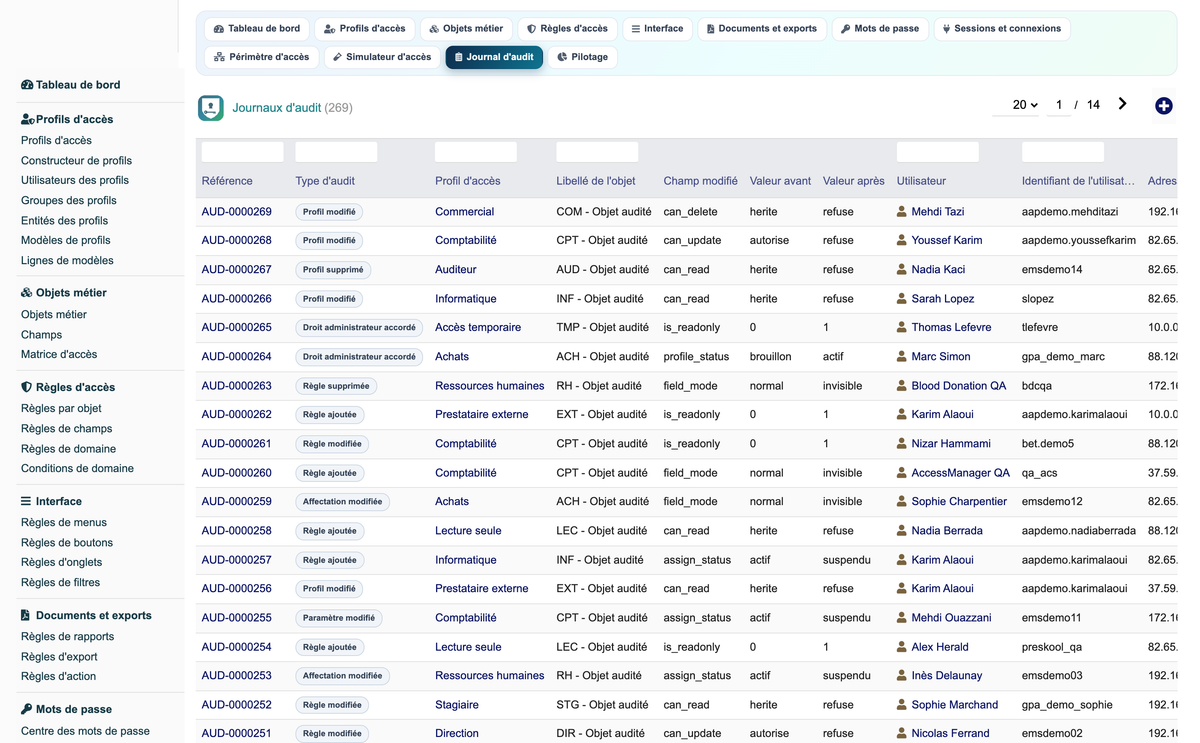Viewport: 1200px width, 743px height.
Task: Click the gauge icon beside sidebar Tableau de bord
Action: tap(27, 85)
